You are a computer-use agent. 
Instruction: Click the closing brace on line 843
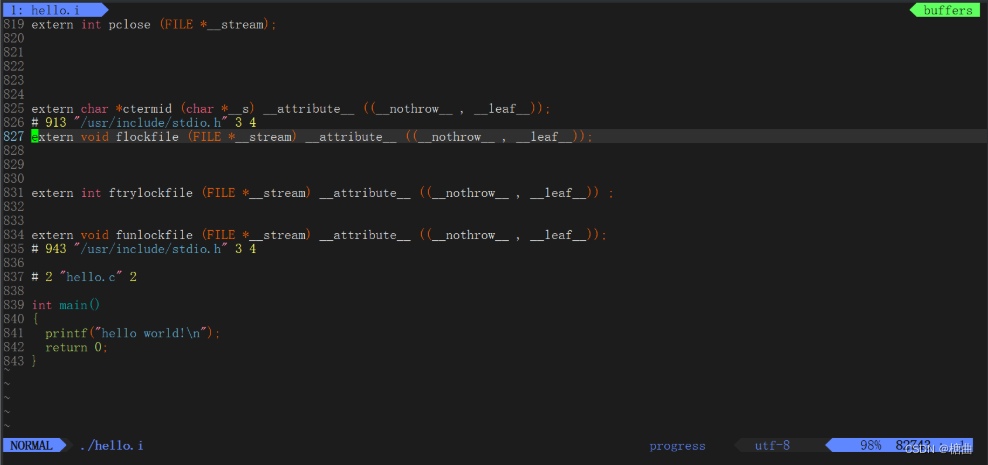(x=34, y=361)
